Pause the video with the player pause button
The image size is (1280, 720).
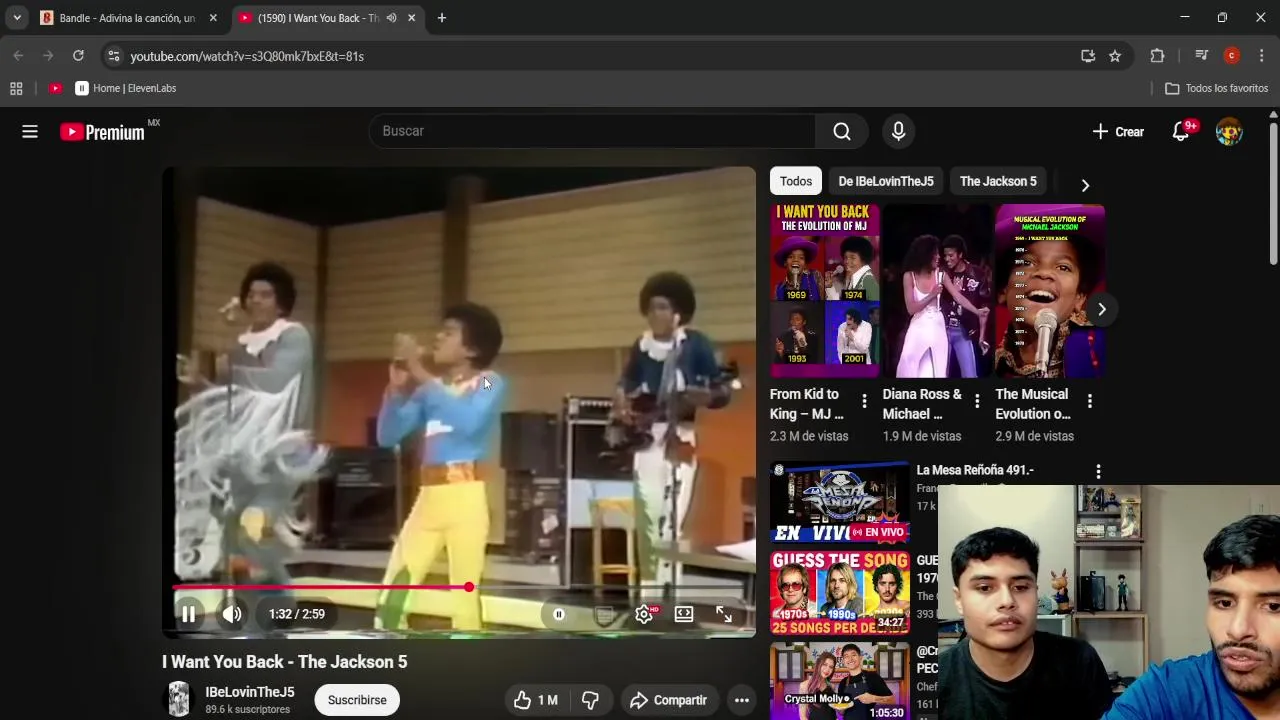pos(188,614)
